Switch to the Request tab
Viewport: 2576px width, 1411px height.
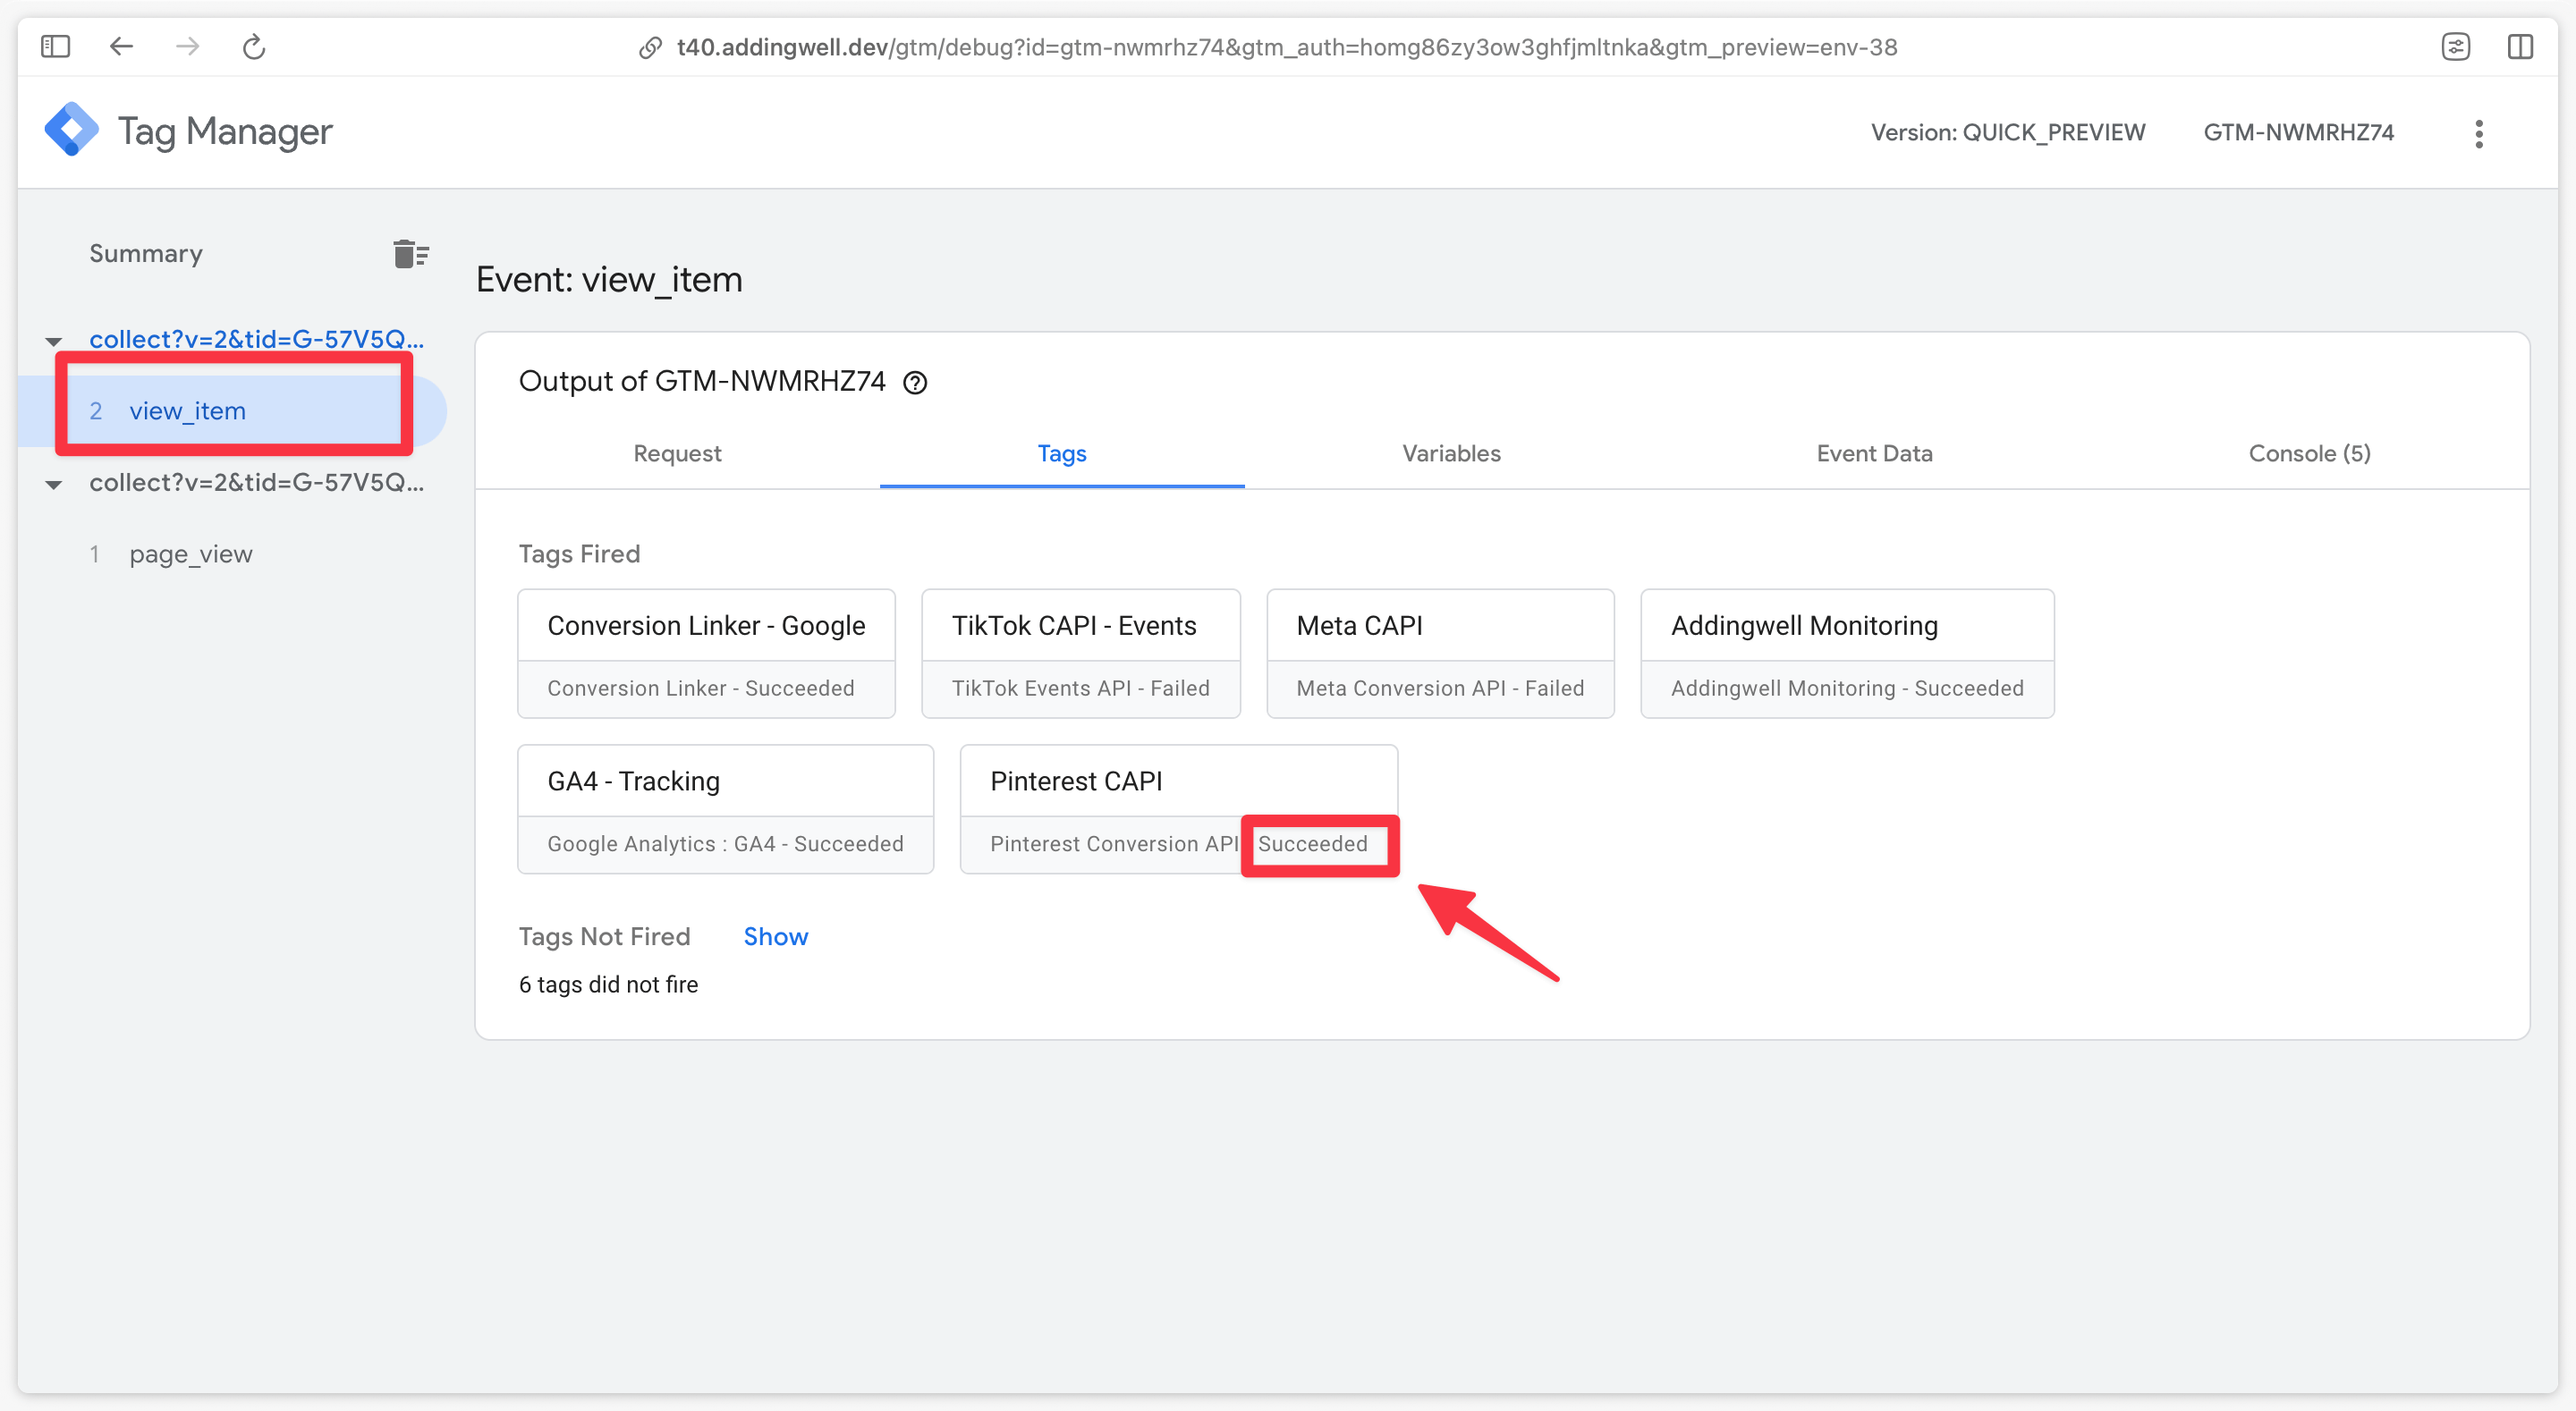677,453
